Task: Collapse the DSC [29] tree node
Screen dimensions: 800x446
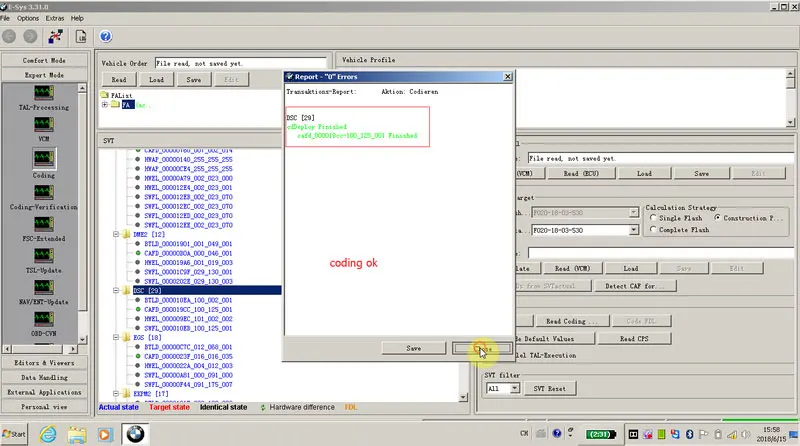Action: tap(116, 290)
